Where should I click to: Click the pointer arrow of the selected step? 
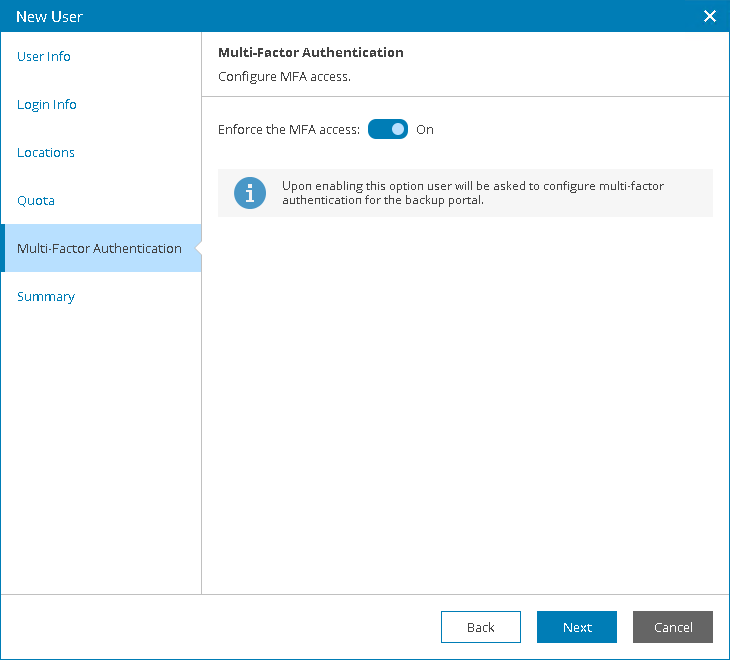pos(196,248)
